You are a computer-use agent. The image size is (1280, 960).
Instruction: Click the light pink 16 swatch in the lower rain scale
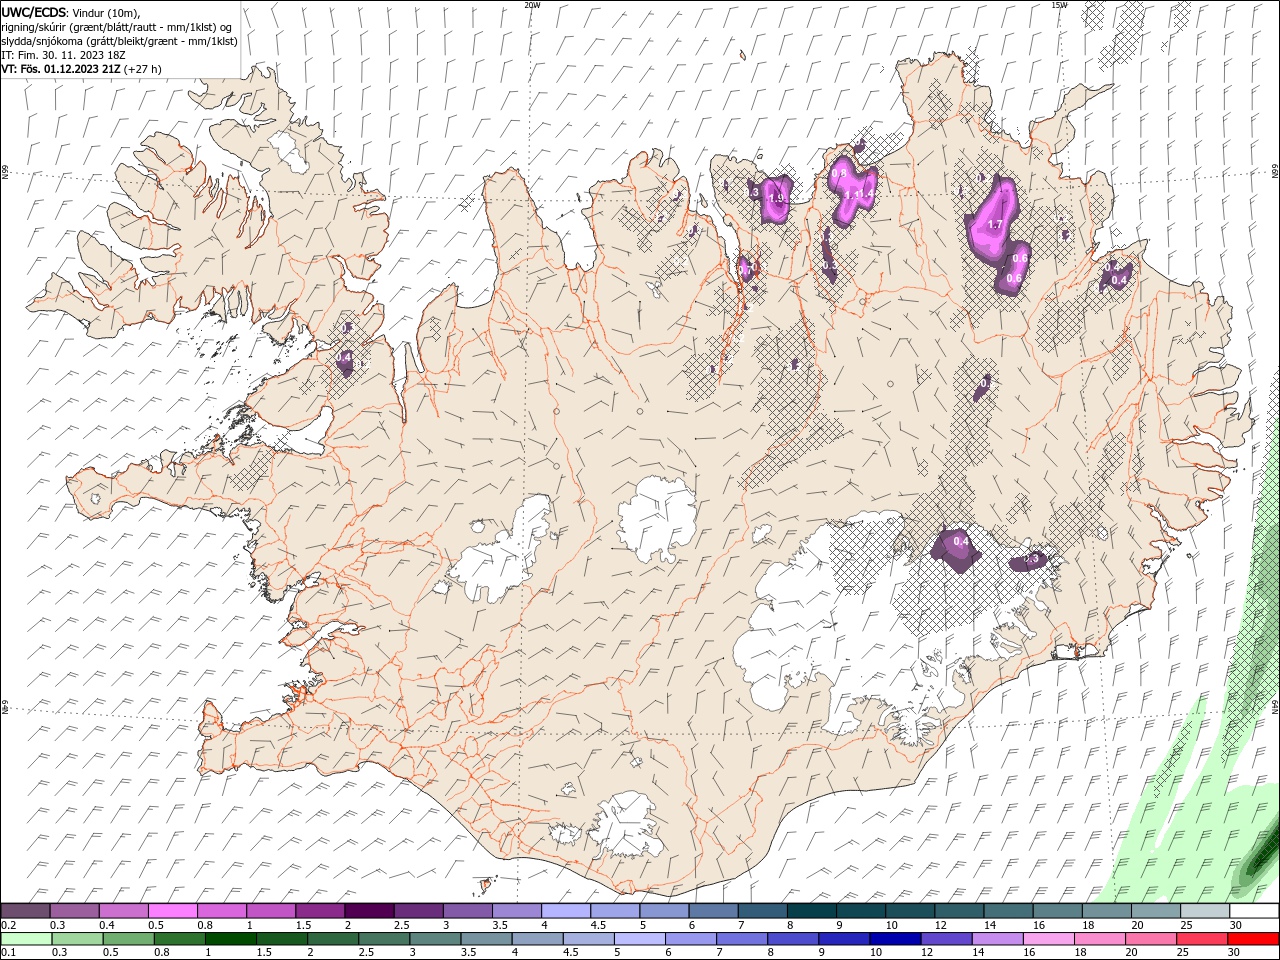[x=1048, y=938]
